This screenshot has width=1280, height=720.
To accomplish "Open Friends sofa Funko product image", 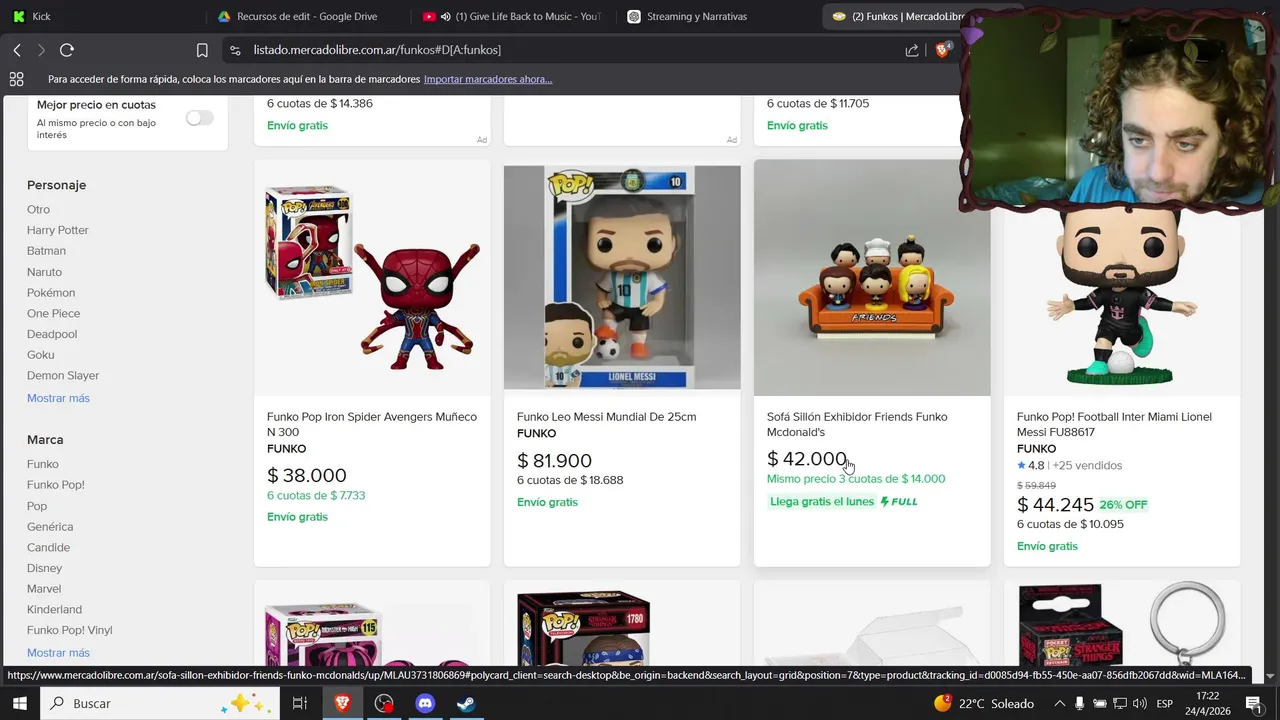I will [872, 277].
